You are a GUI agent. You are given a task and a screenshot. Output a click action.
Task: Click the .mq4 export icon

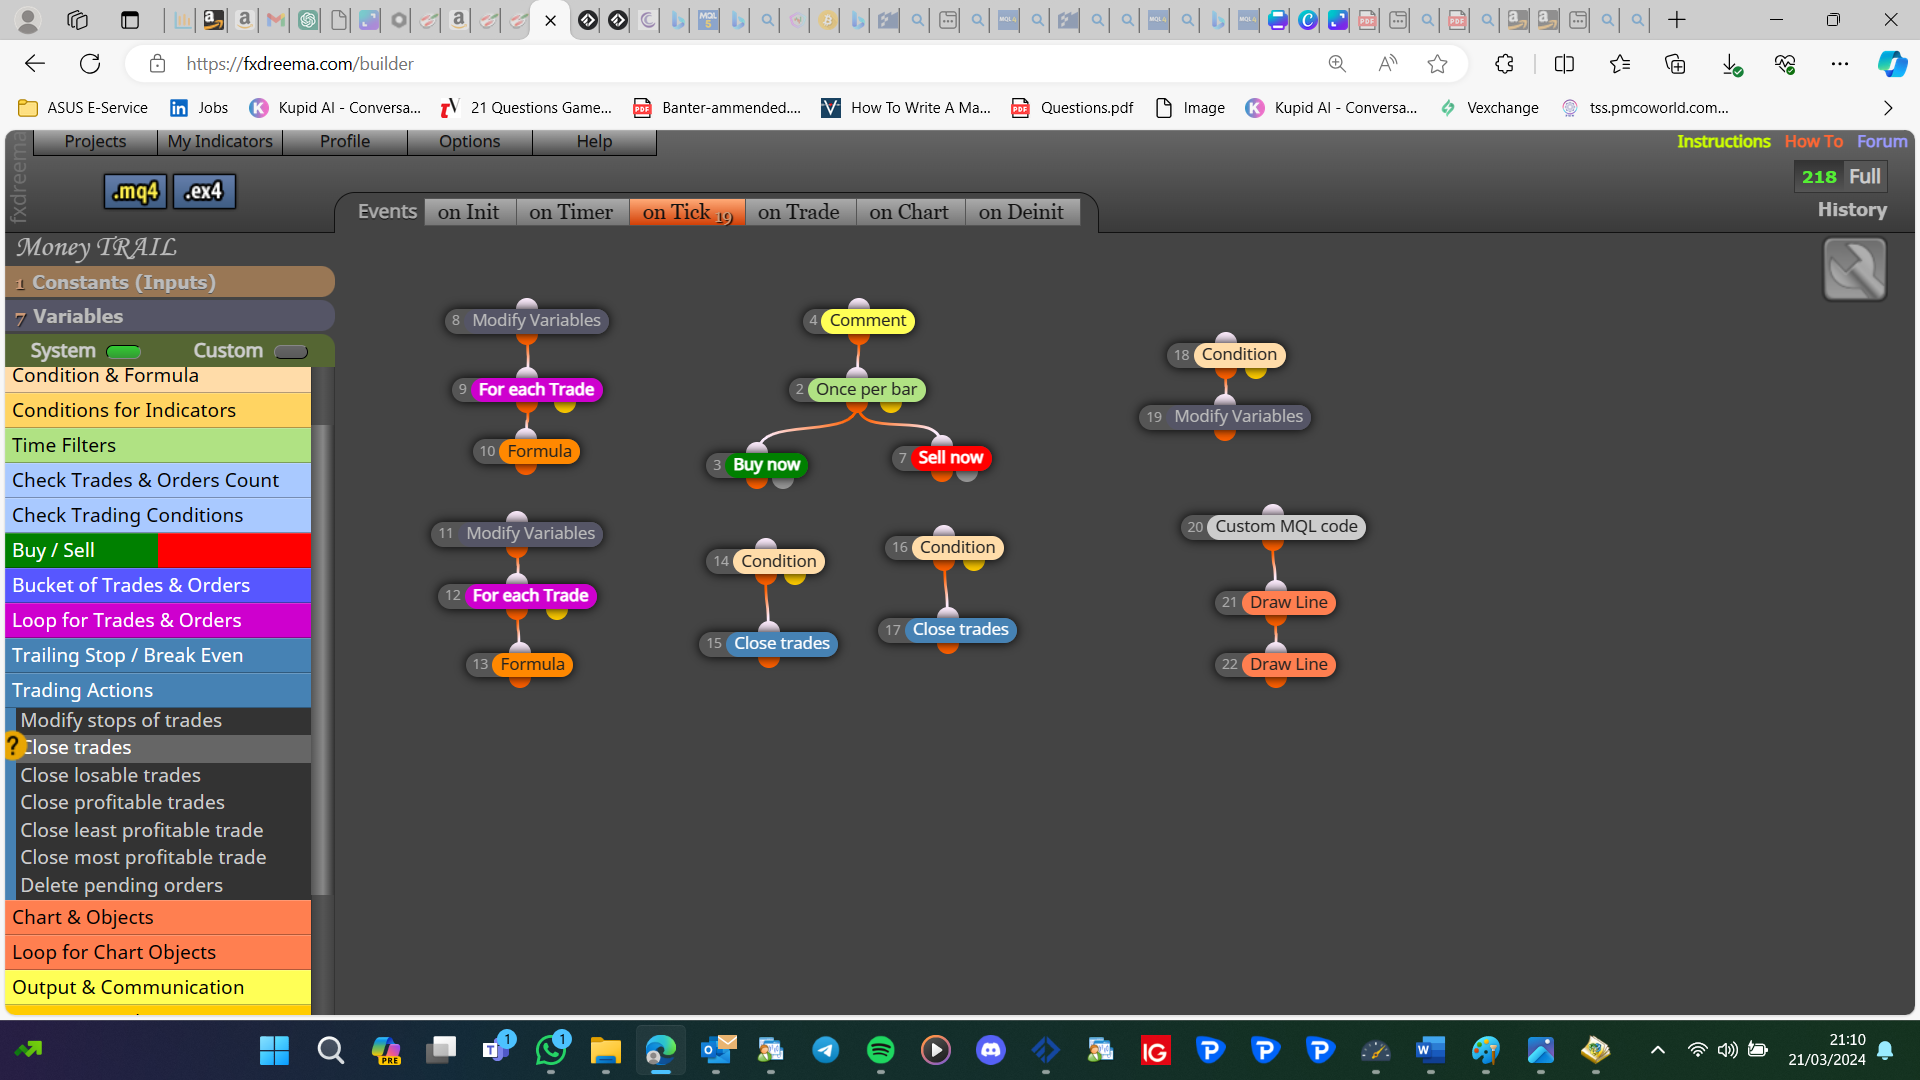point(135,191)
